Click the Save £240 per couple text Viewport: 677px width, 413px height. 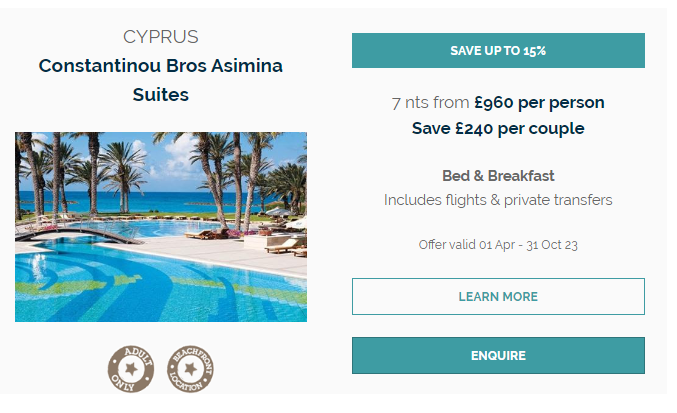[x=498, y=128]
